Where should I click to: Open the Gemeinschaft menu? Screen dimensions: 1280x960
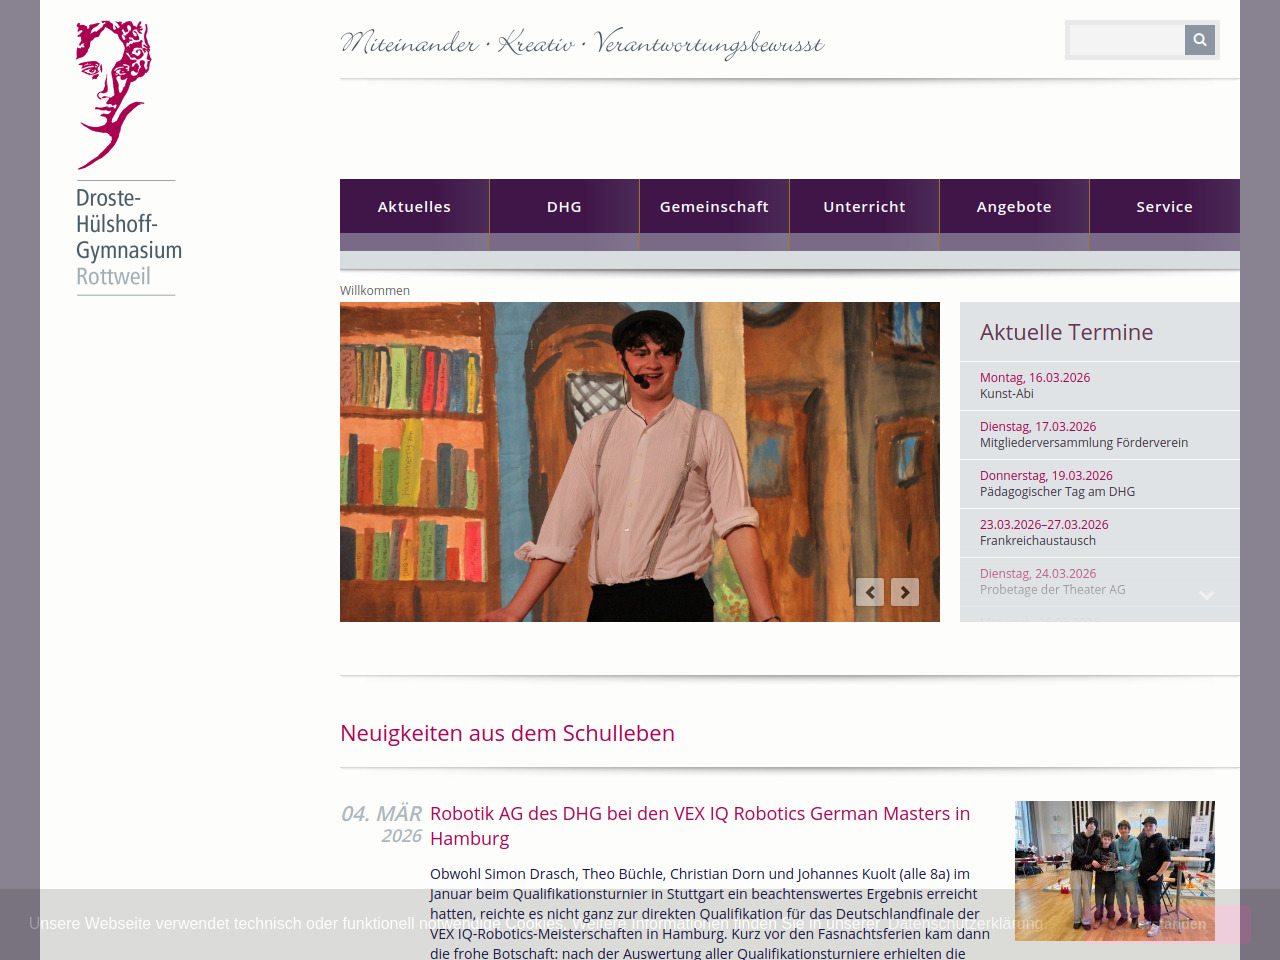pyautogui.click(x=714, y=207)
